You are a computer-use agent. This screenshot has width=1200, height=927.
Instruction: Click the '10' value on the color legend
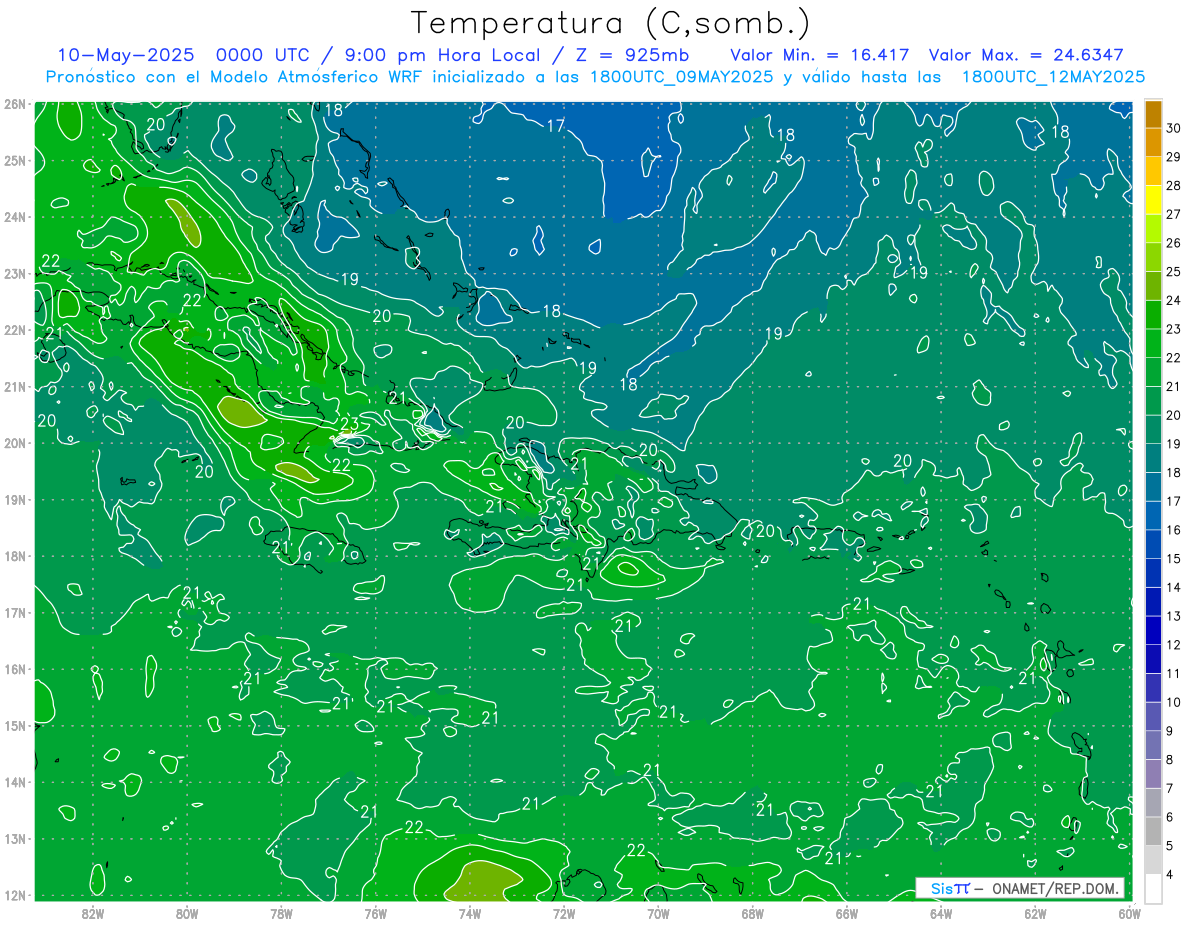[x=1174, y=702]
